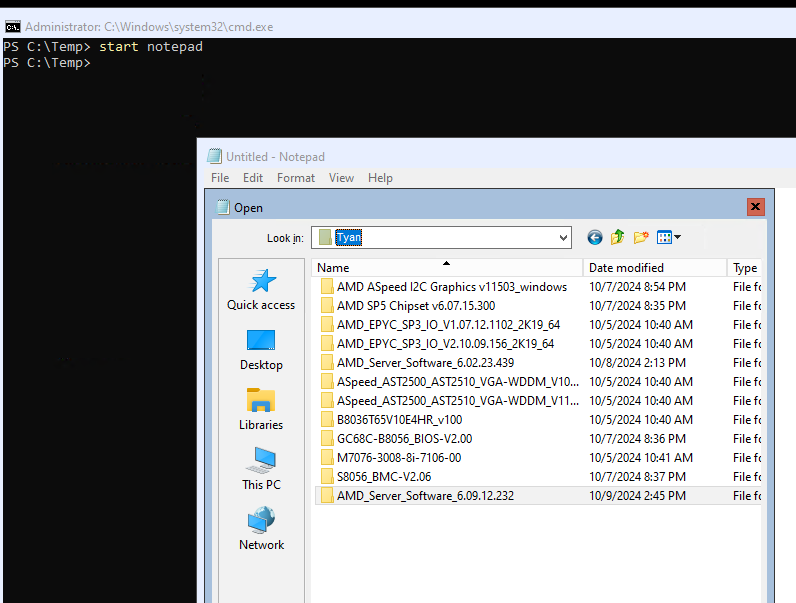This screenshot has height=603, width=796.
Task: Select This PC in places bar
Action: point(261,469)
